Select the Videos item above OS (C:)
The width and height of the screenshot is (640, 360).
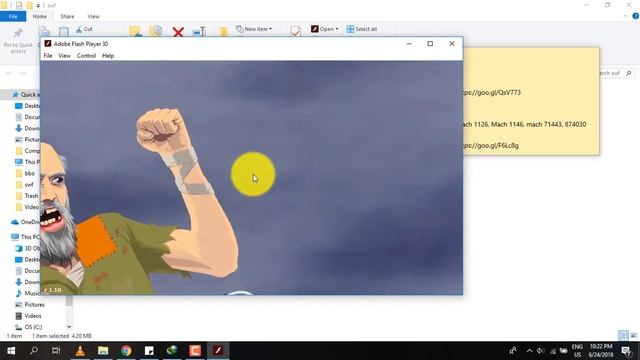tap(29, 316)
